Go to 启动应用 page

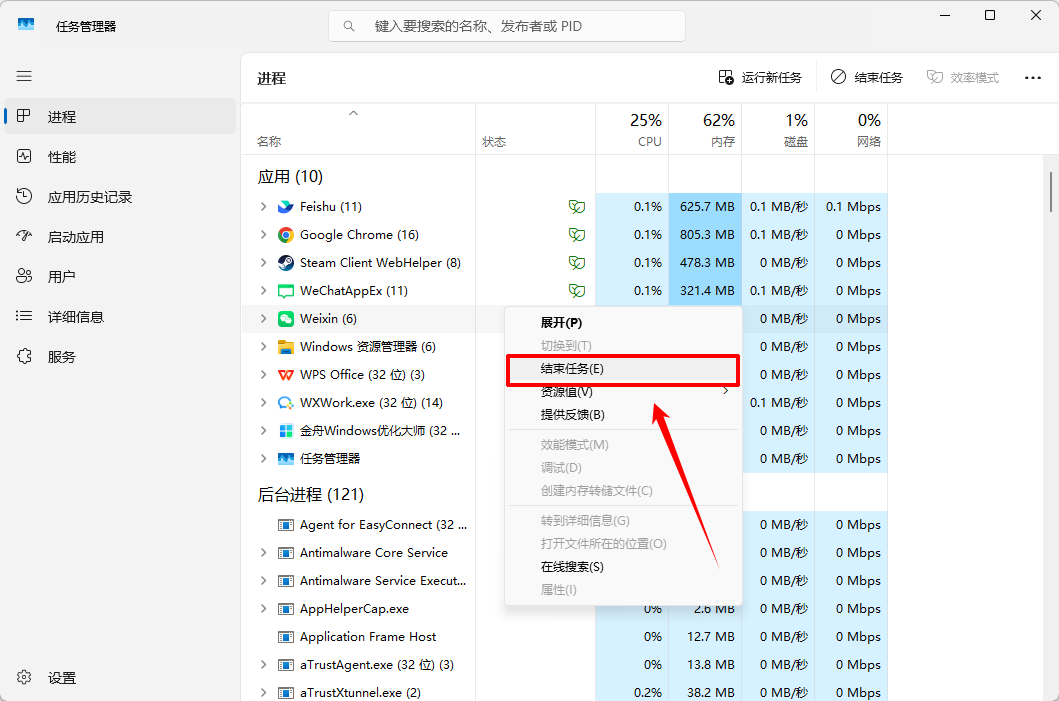click(x=120, y=236)
